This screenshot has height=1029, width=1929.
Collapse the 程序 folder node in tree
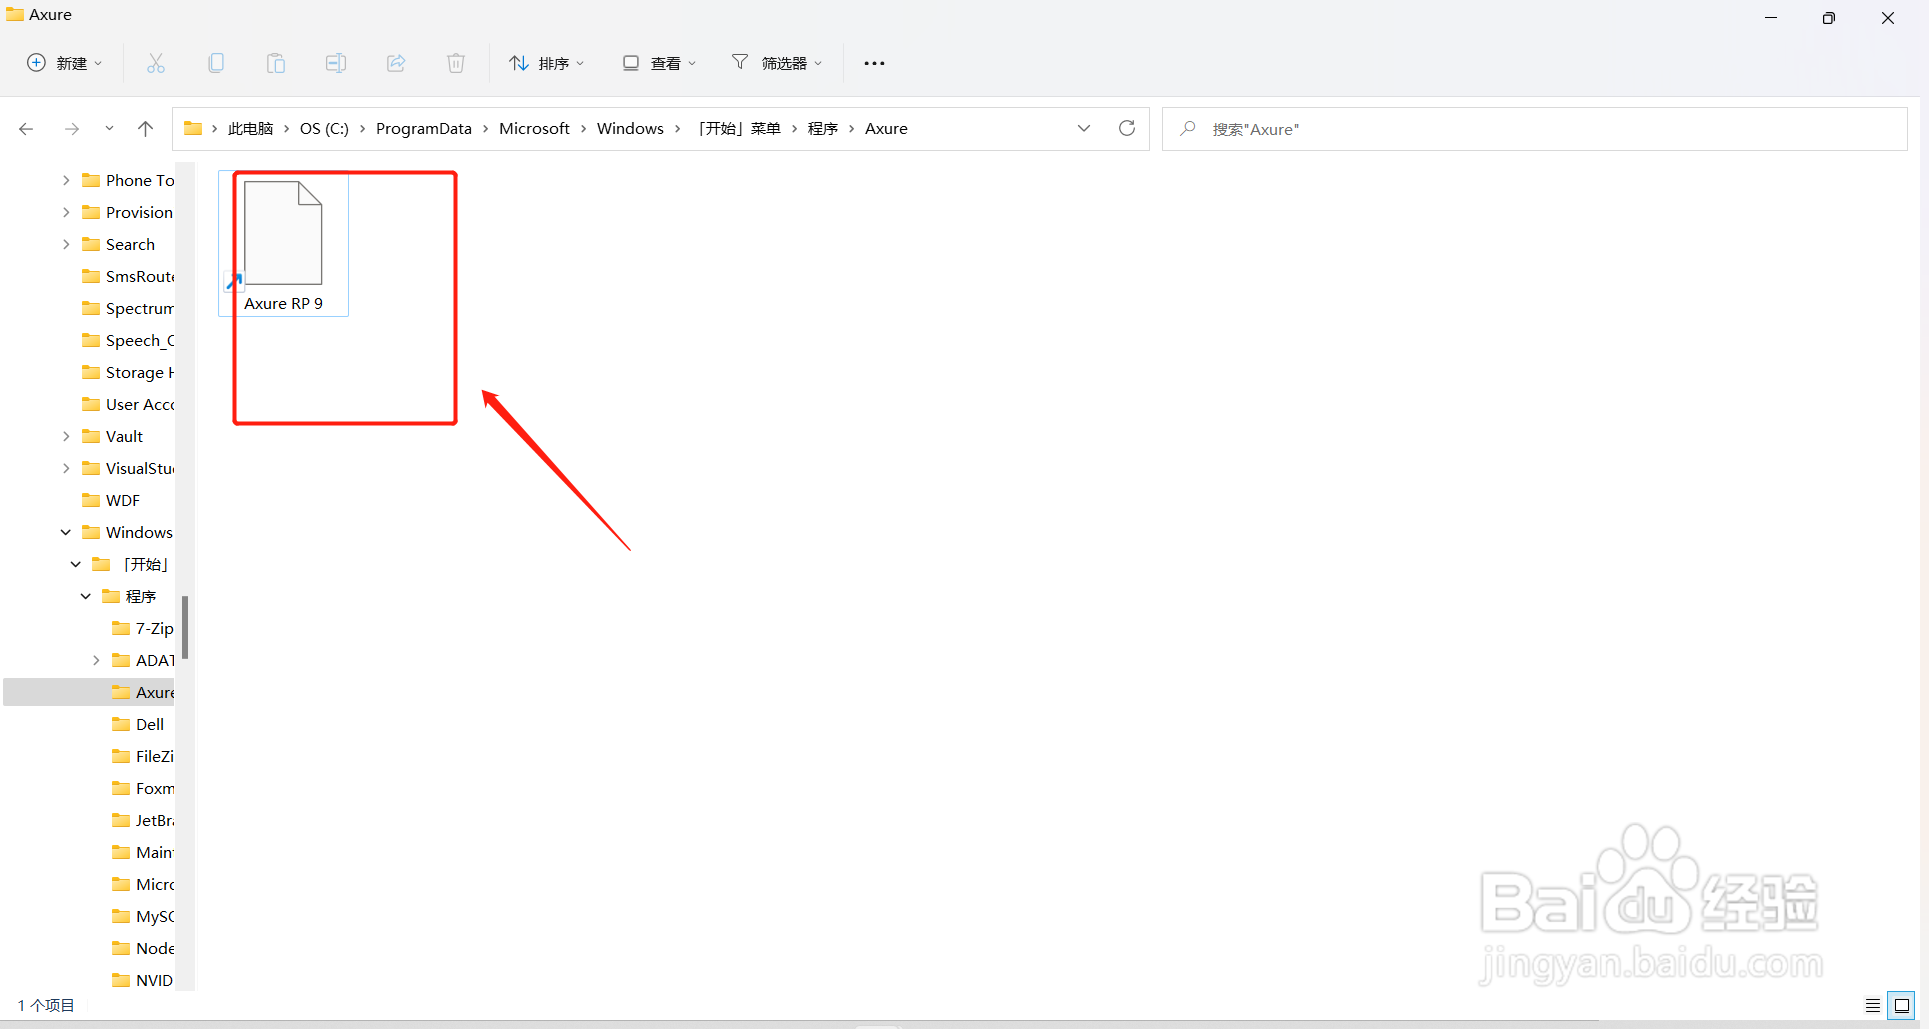point(86,597)
